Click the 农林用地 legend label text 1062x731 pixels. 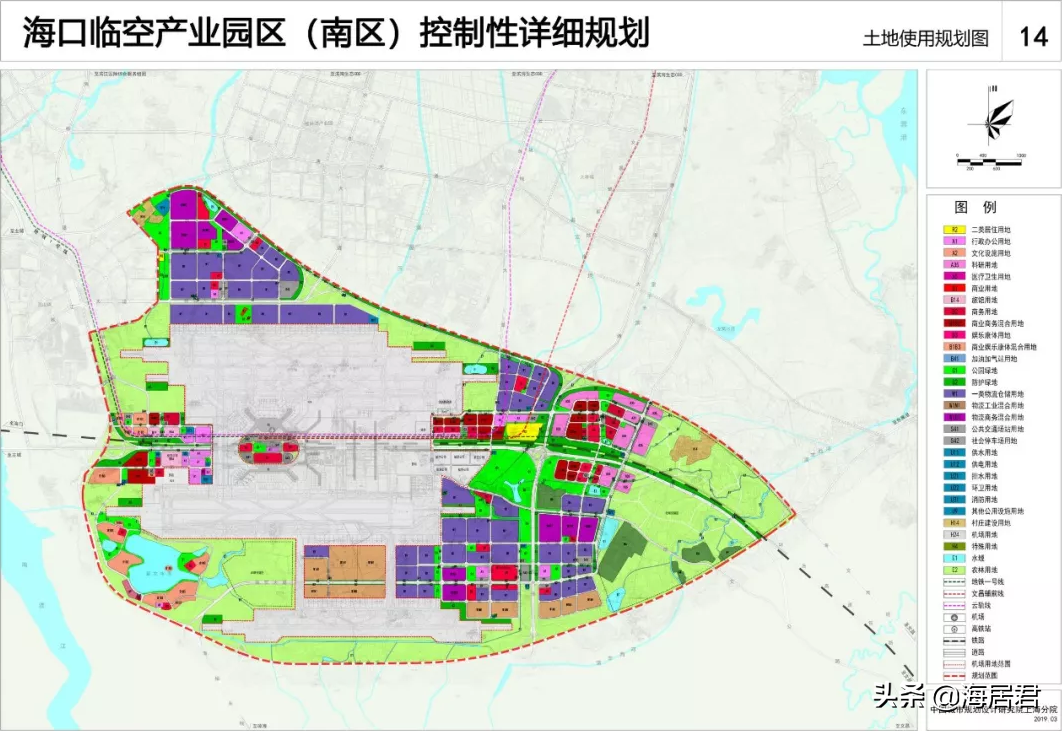point(985,570)
